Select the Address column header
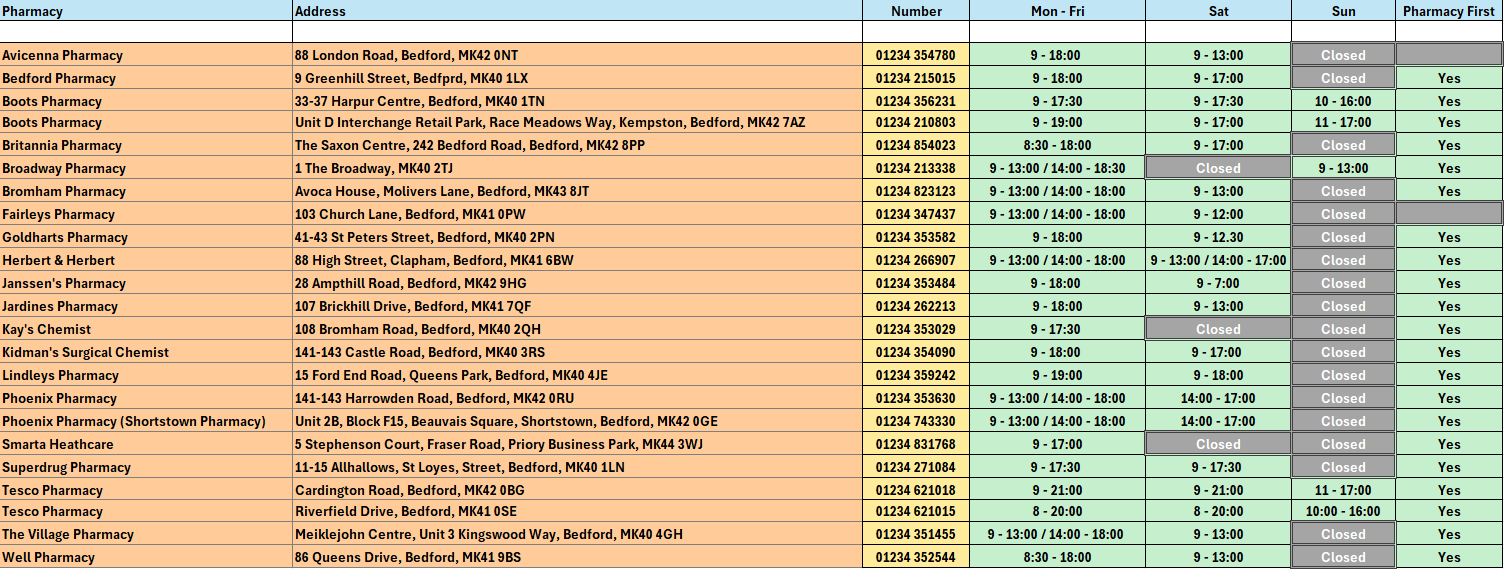The height and width of the screenshot is (569, 1504). [577, 11]
